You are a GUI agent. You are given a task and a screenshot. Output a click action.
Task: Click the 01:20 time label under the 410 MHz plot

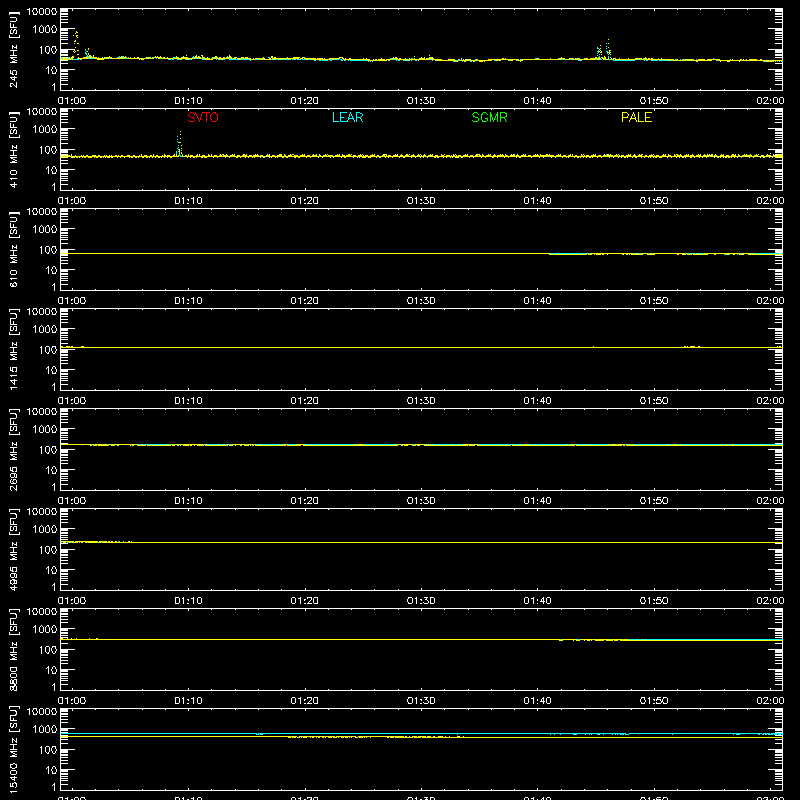(x=305, y=201)
